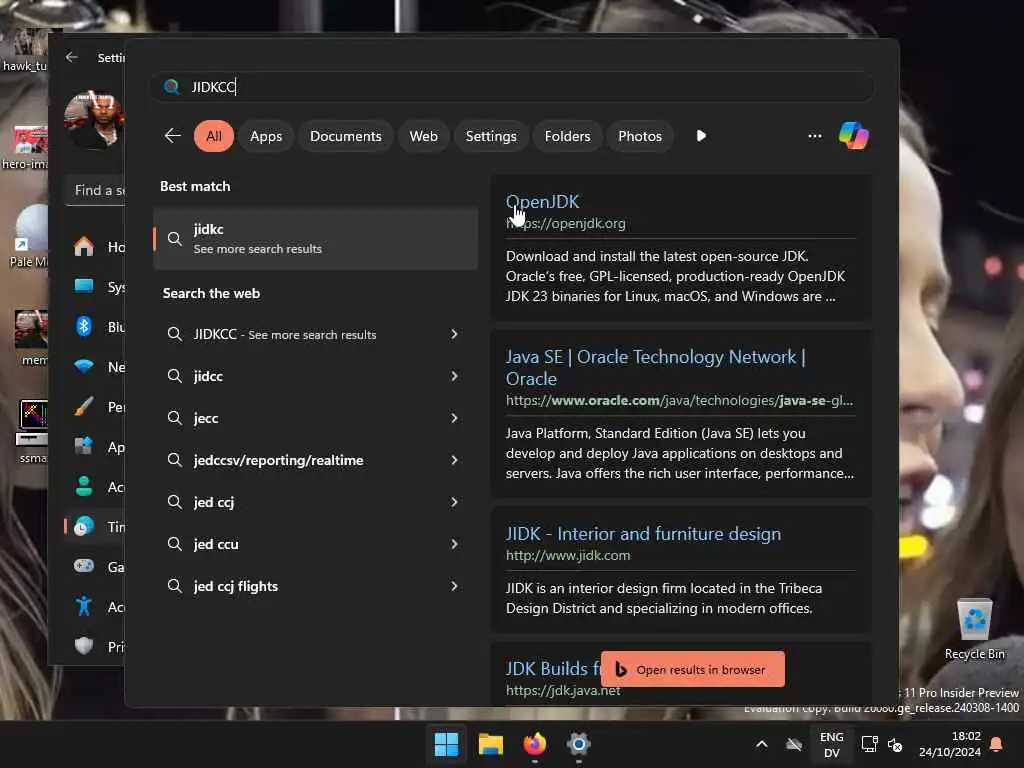
Task: Open the hawk_tu desktop image file
Action: point(25,51)
